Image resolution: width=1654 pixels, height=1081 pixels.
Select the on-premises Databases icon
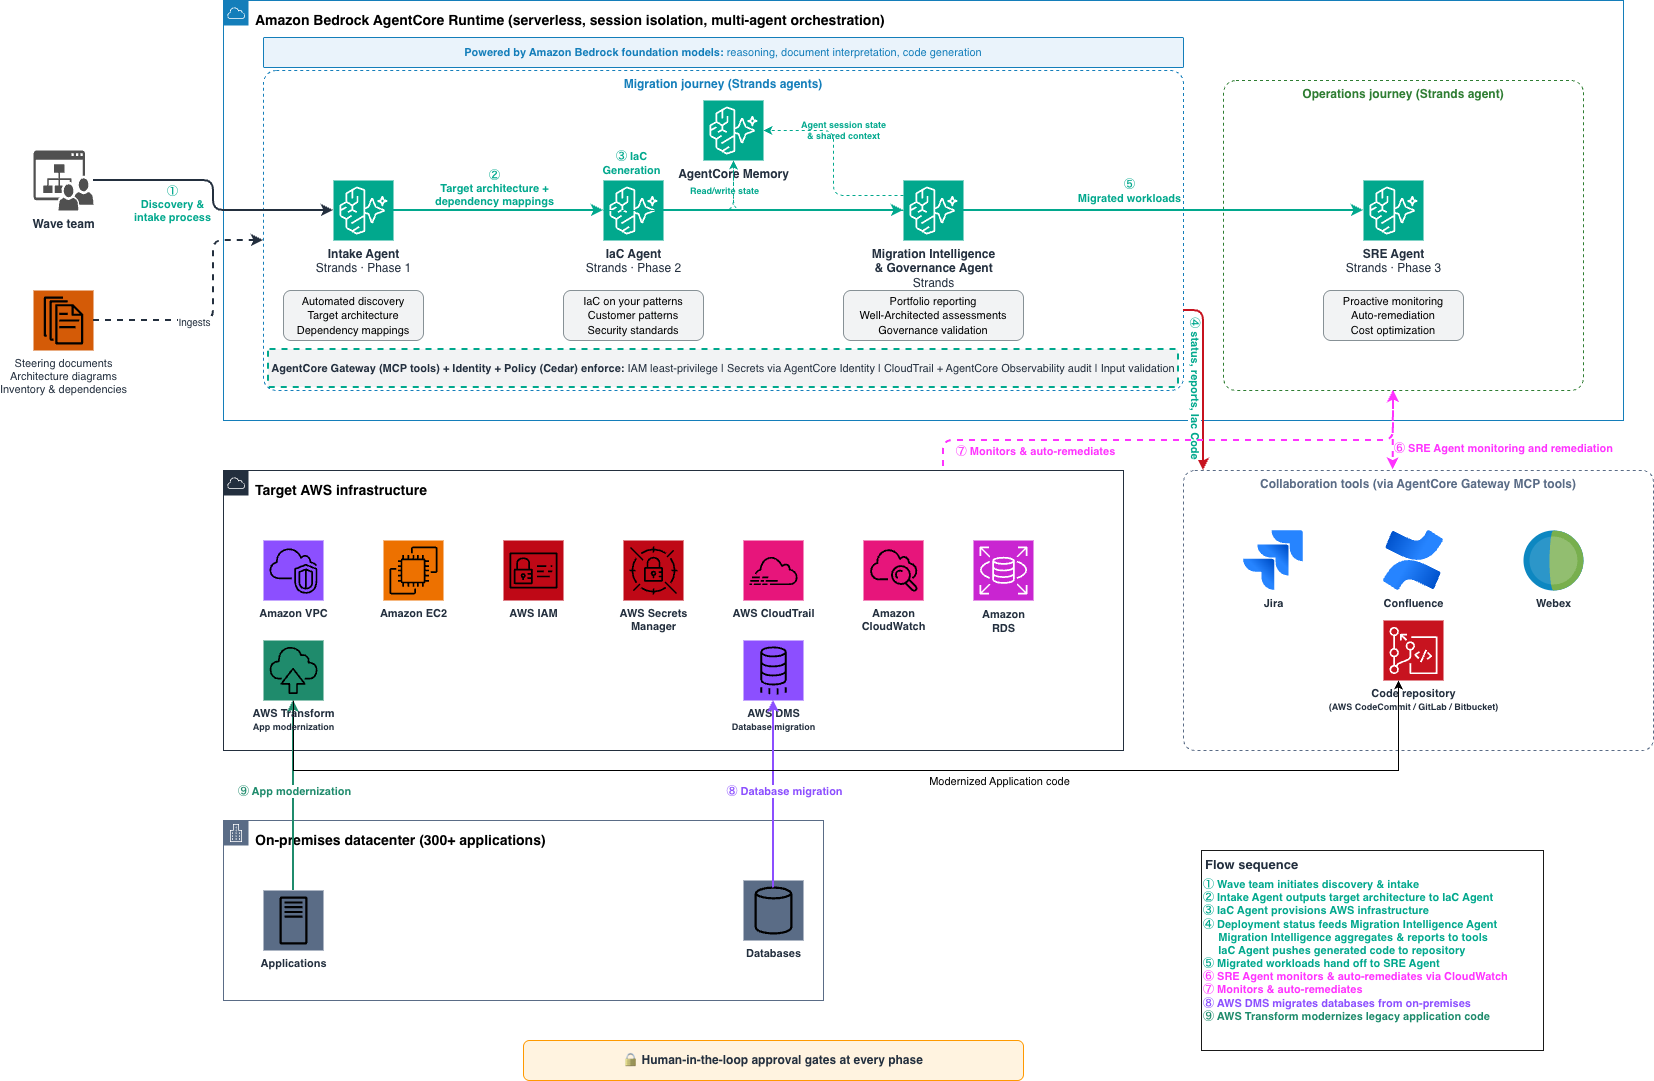tap(773, 910)
